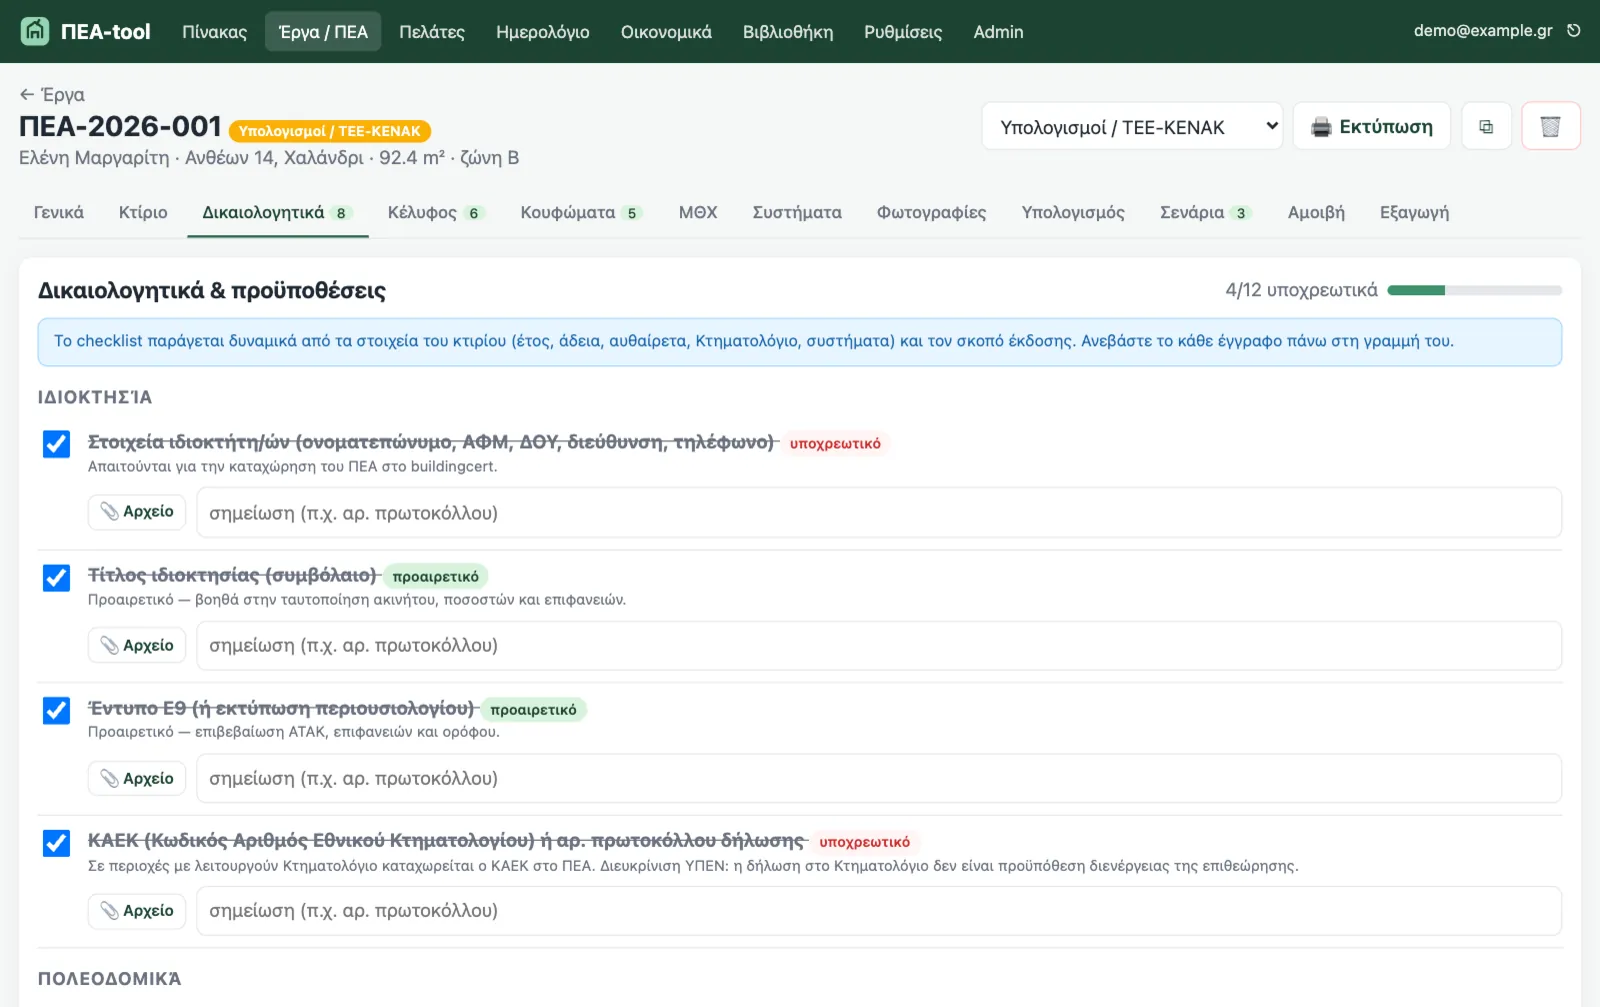Open the Έργα / ΠΕΑ menu item

point(323,32)
